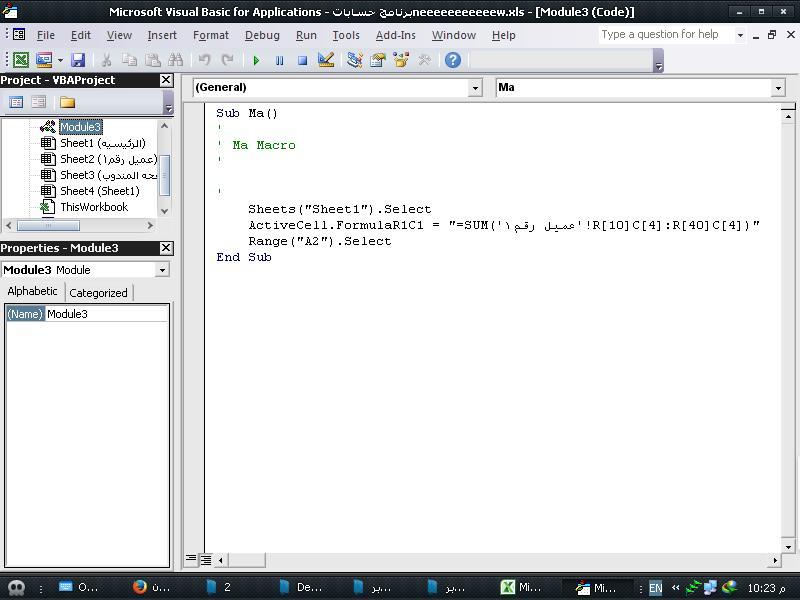Open Firefox from the taskbar

151,587
